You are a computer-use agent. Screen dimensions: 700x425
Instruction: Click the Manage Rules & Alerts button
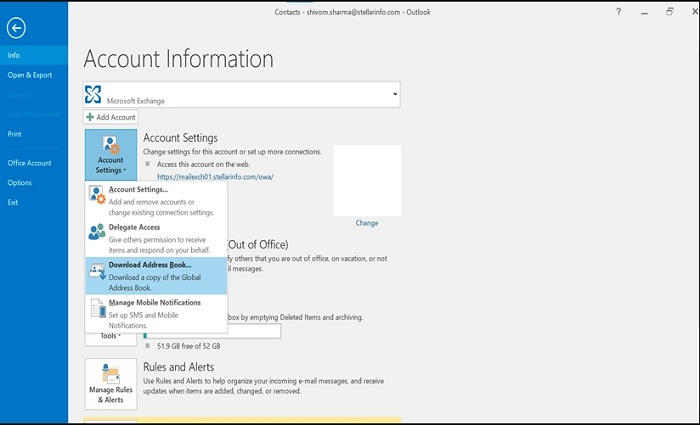(x=111, y=384)
